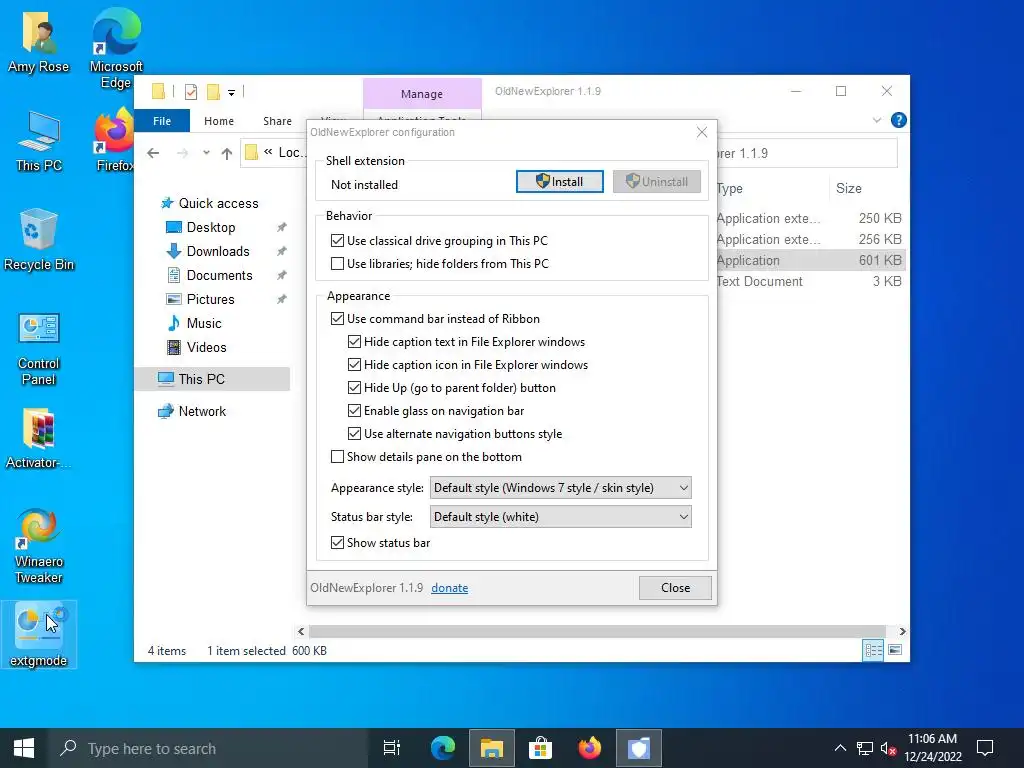Open Firefox from the taskbar
This screenshot has height=768, width=1024.
(x=589, y=748)
